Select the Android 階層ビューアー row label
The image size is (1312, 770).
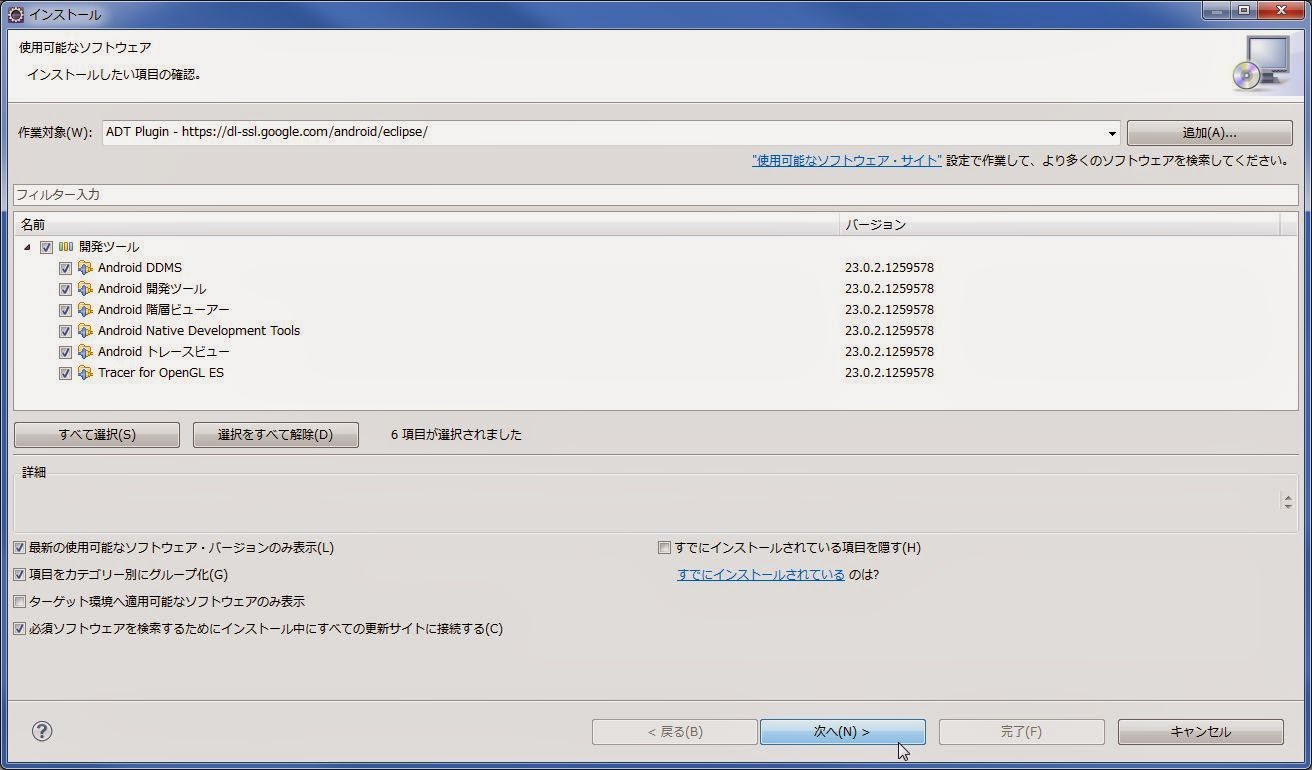point(164,310)
